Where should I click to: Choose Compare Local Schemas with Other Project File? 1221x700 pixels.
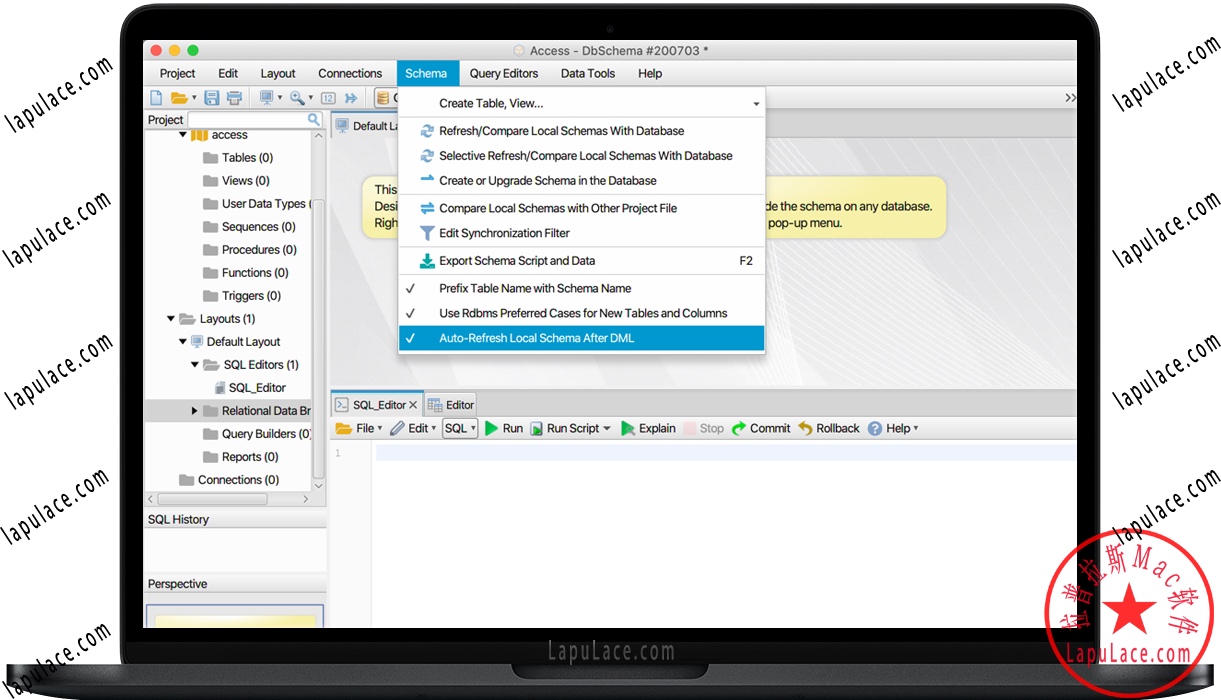pos(581,208)
